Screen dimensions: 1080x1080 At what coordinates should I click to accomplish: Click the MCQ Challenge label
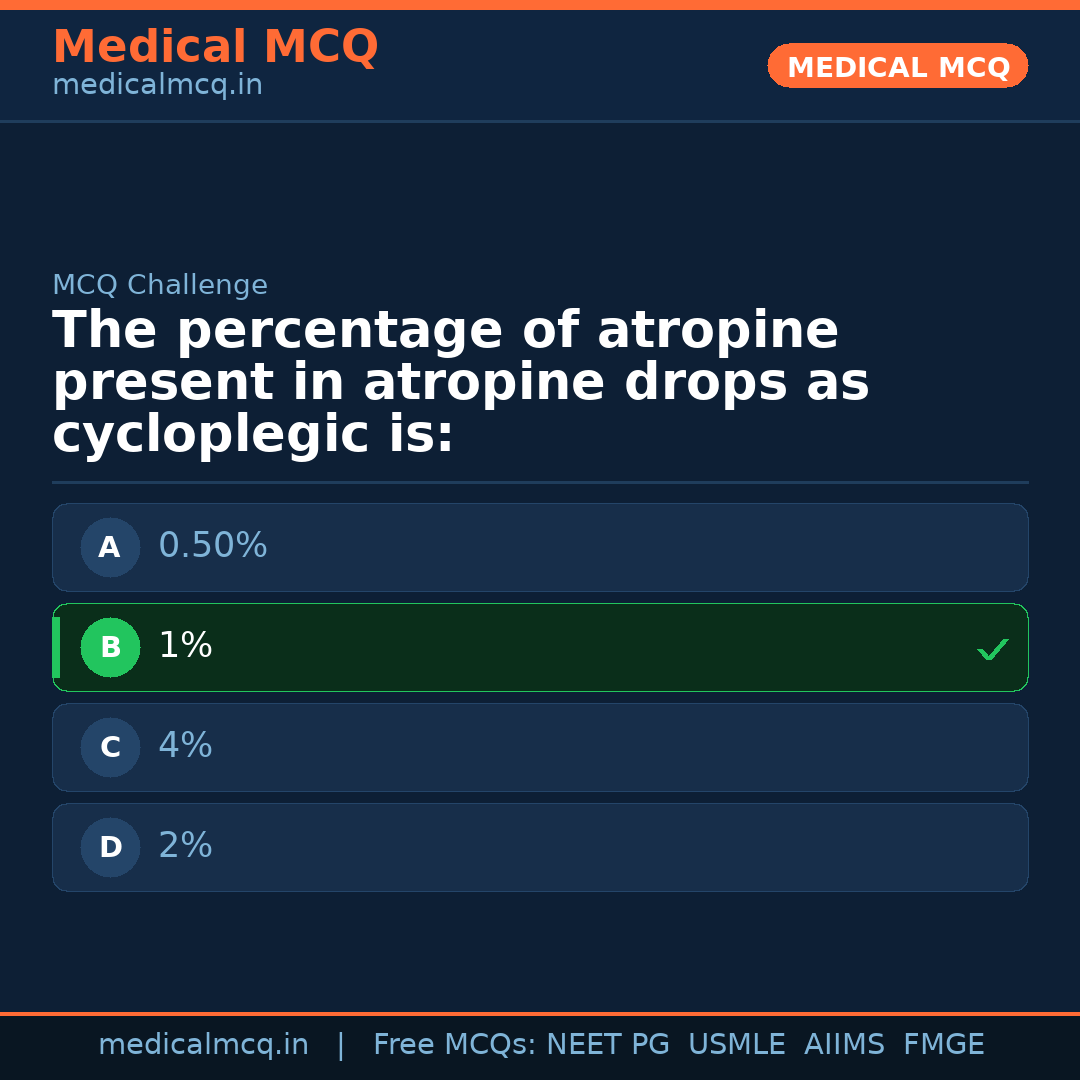click(160, 286)
